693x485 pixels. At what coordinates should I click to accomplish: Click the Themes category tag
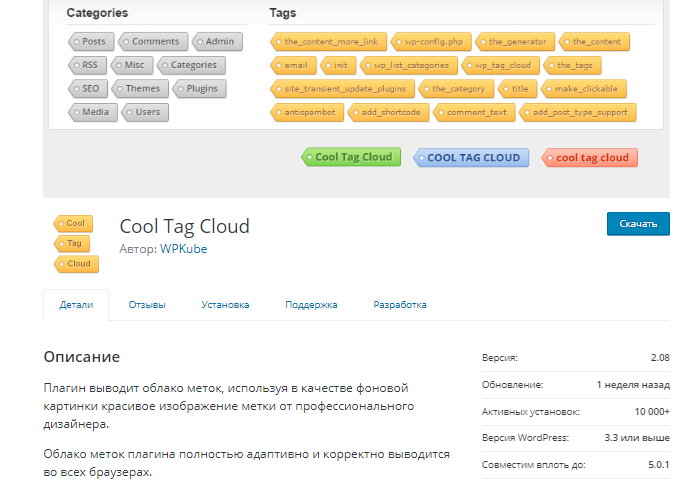click(x=140, y=88)
